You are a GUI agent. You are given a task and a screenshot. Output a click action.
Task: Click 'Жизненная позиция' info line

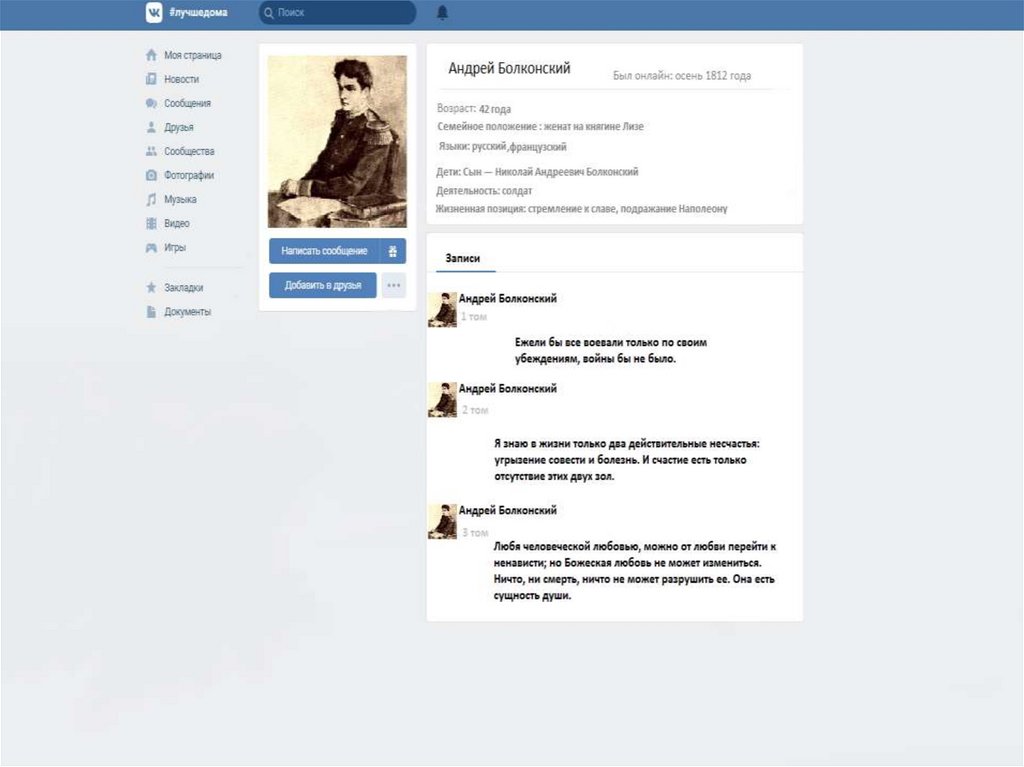pyautogui.click(x=581, y=209)
